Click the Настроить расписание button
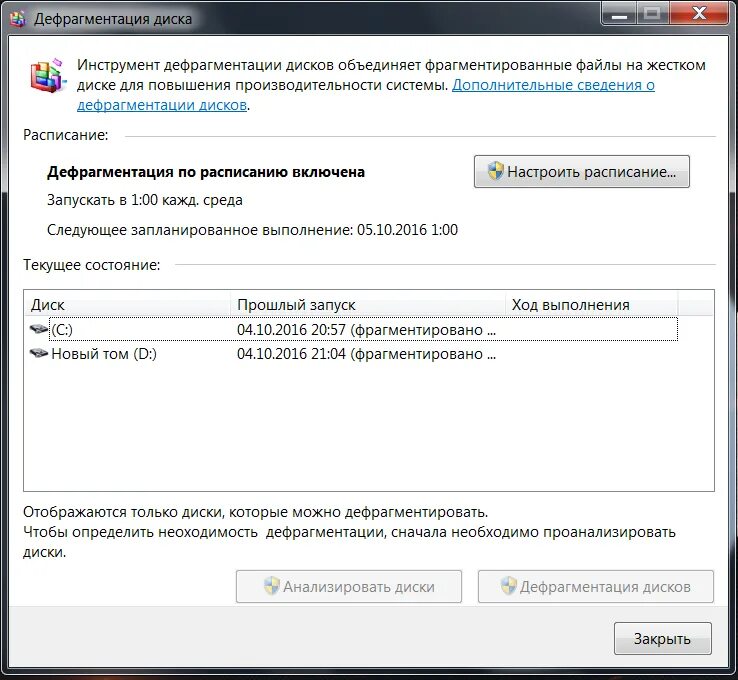Image resolution: width=738 pixels, height=680 pixels. pyautogui.click(x=581, y=172)
